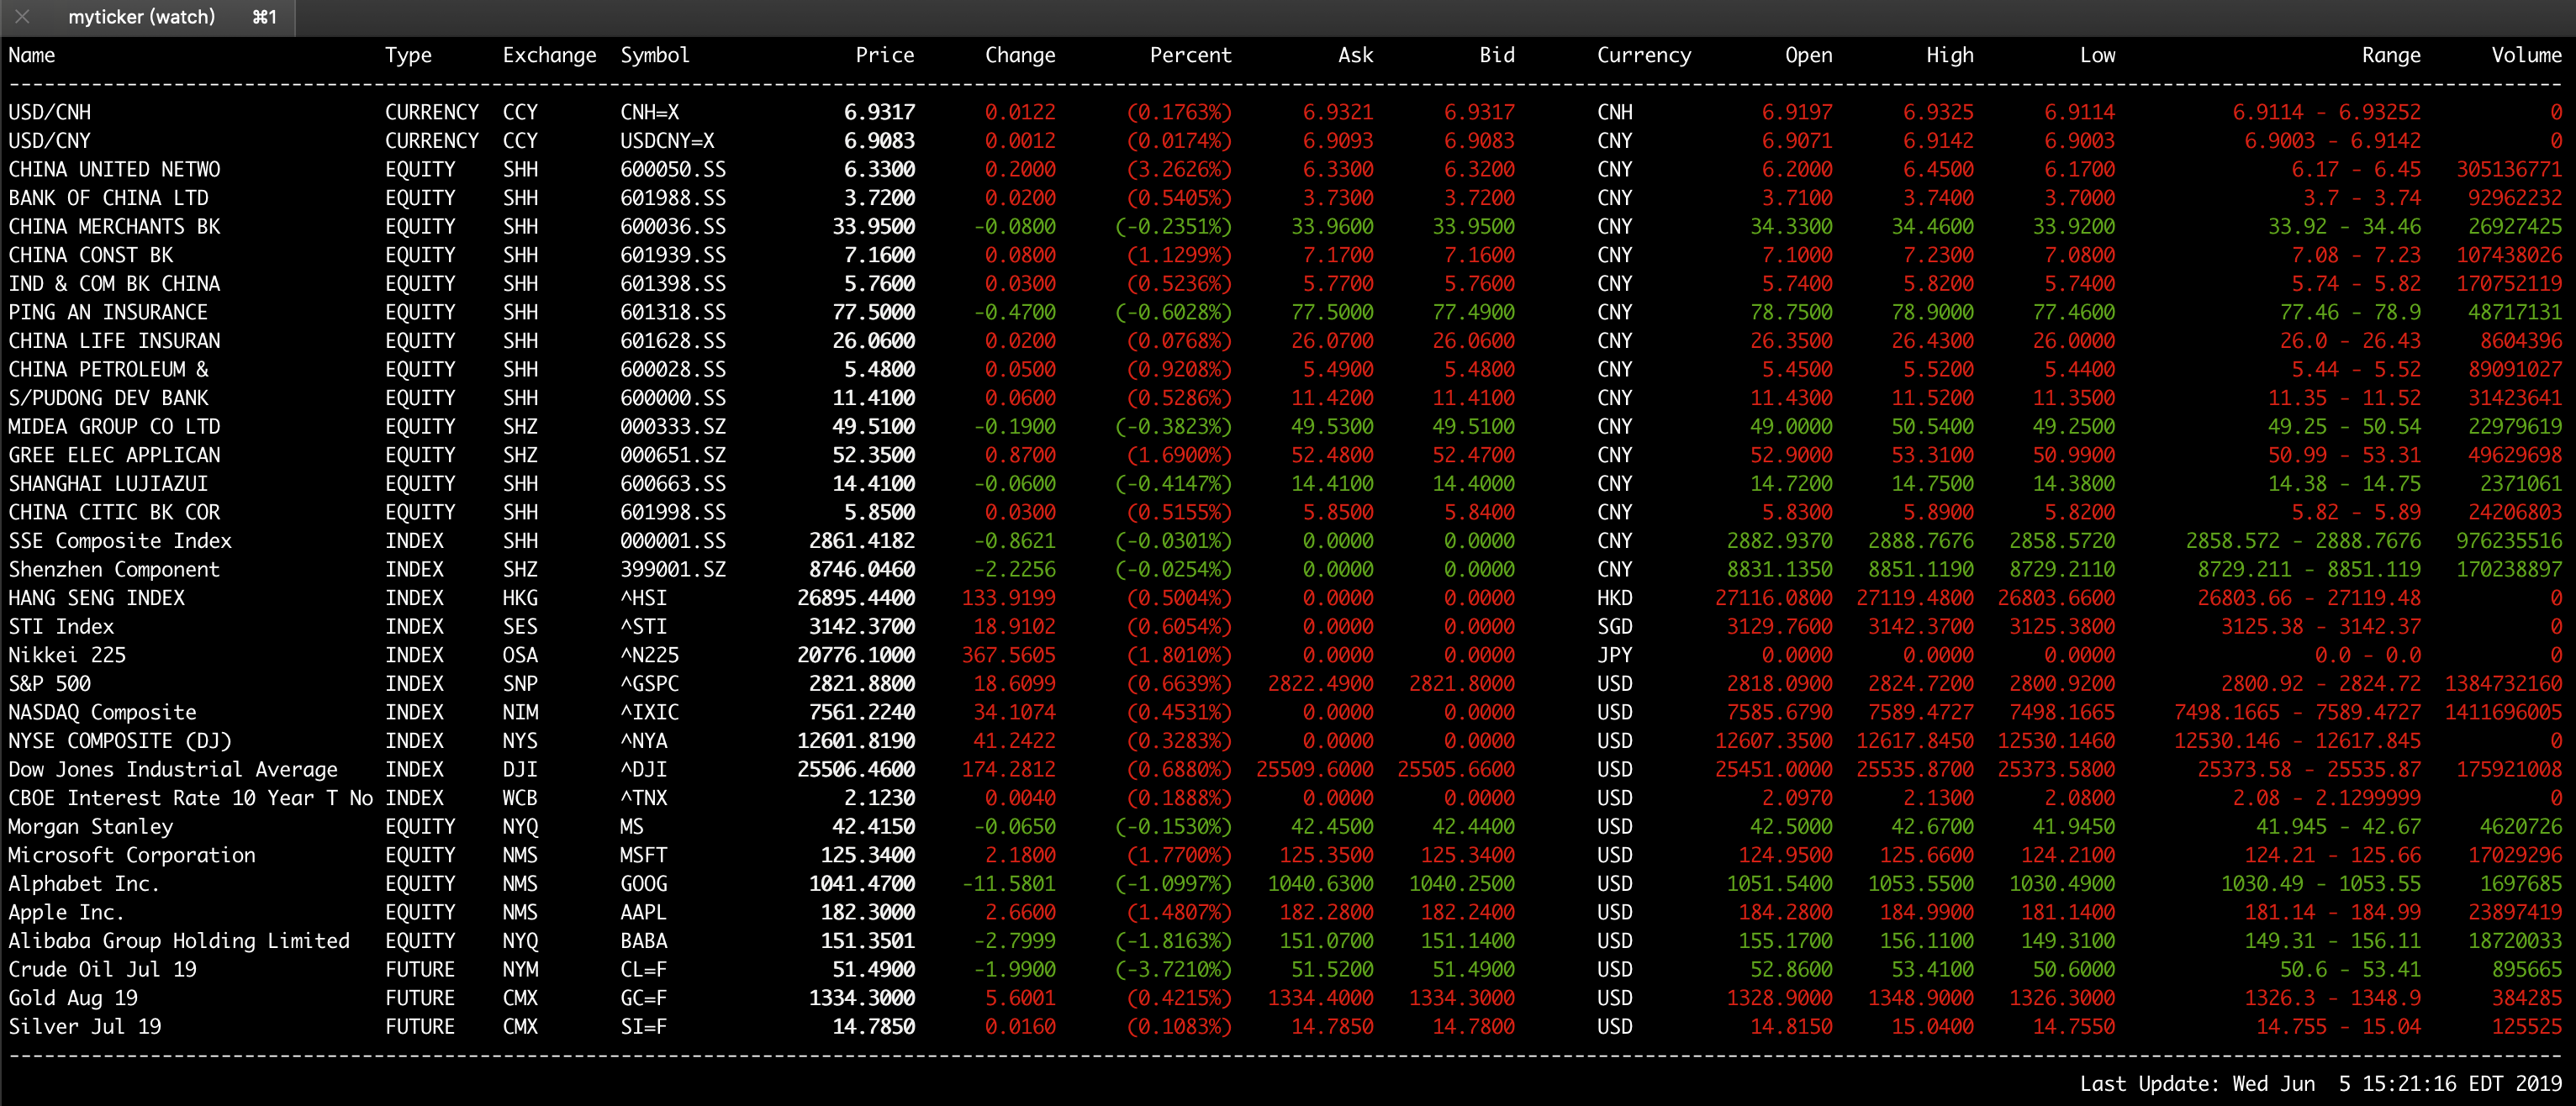This screenshot has height=1106, width=2576.
Task: Click Nikkei 225 change value 367.5605
Action: [1008, 655]
